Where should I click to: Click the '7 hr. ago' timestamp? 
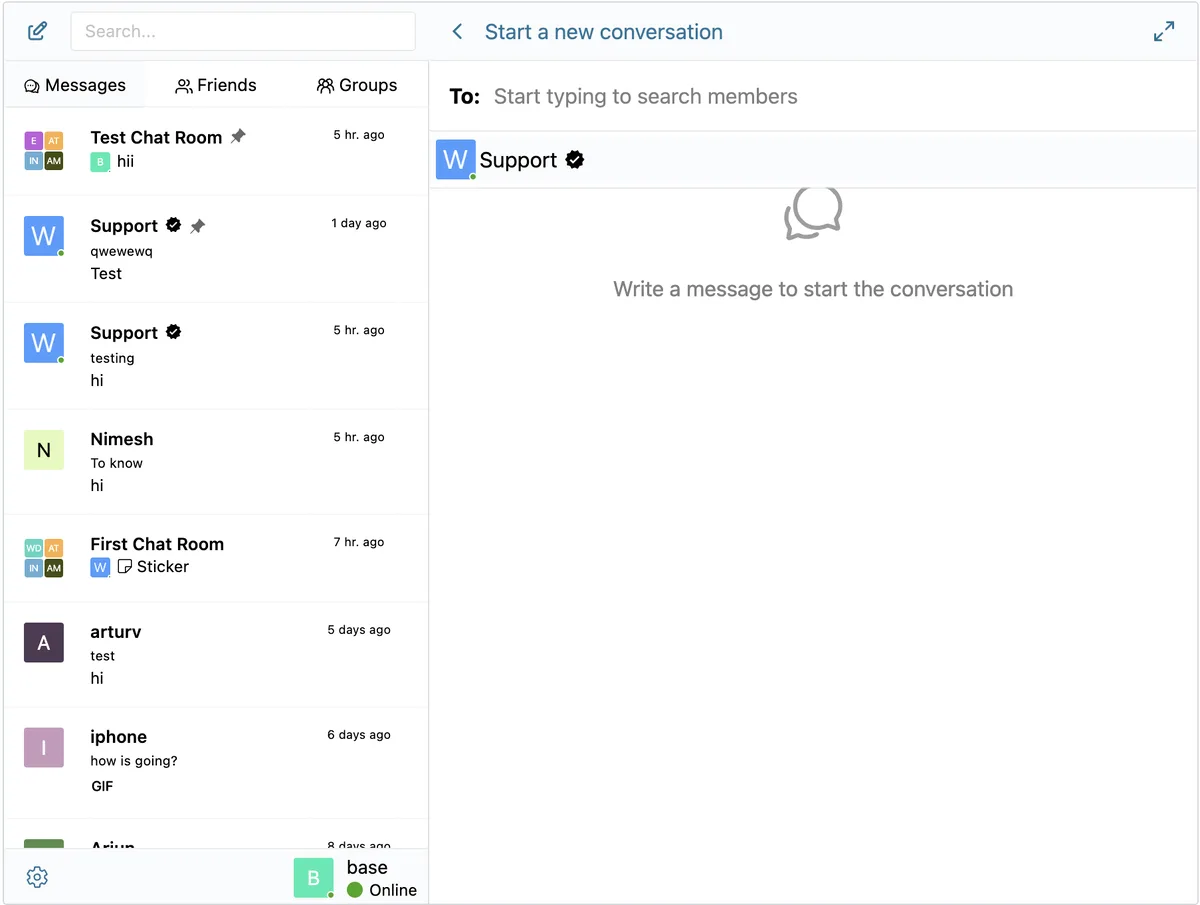click(x=359, y=542)
